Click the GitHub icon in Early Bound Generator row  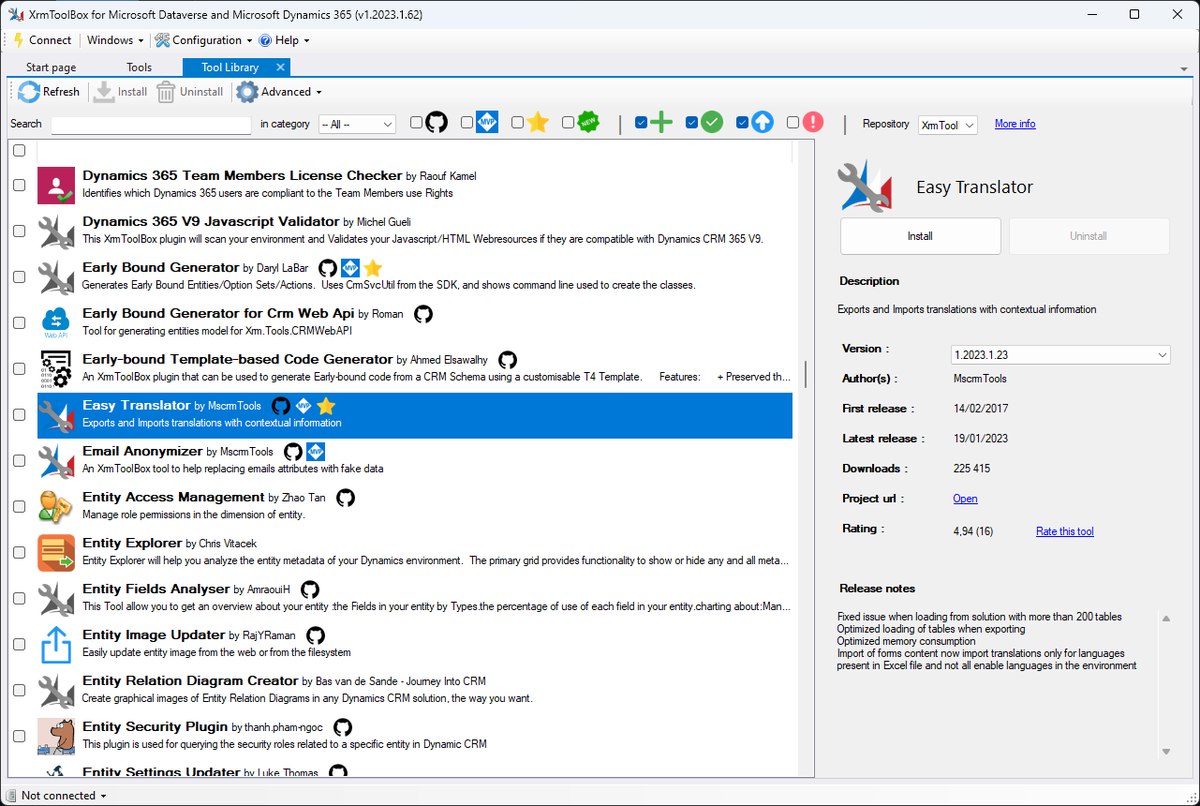click(327, 268)
